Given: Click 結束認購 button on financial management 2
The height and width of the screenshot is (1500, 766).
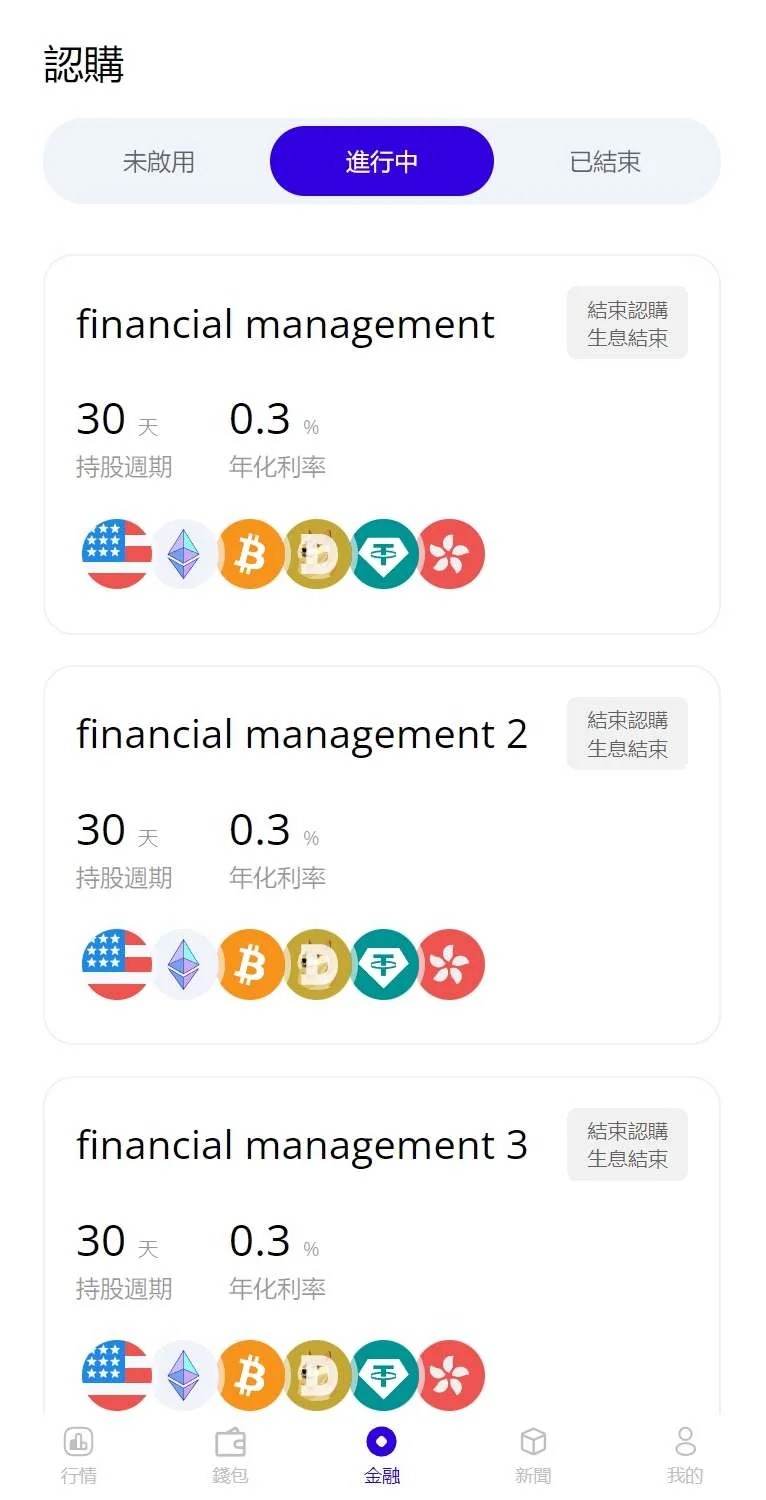Looking at the screenshot, I should (627, 734).
